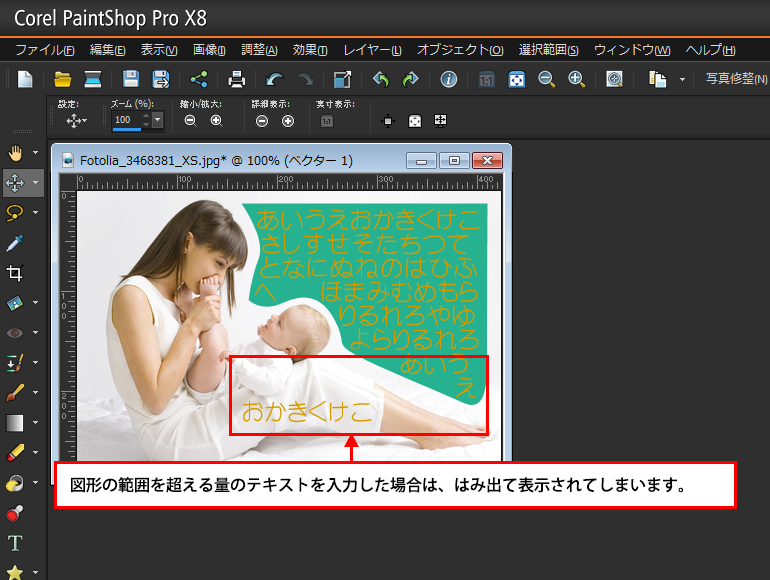Click the 詳細表示 minus button

(262, 121)
